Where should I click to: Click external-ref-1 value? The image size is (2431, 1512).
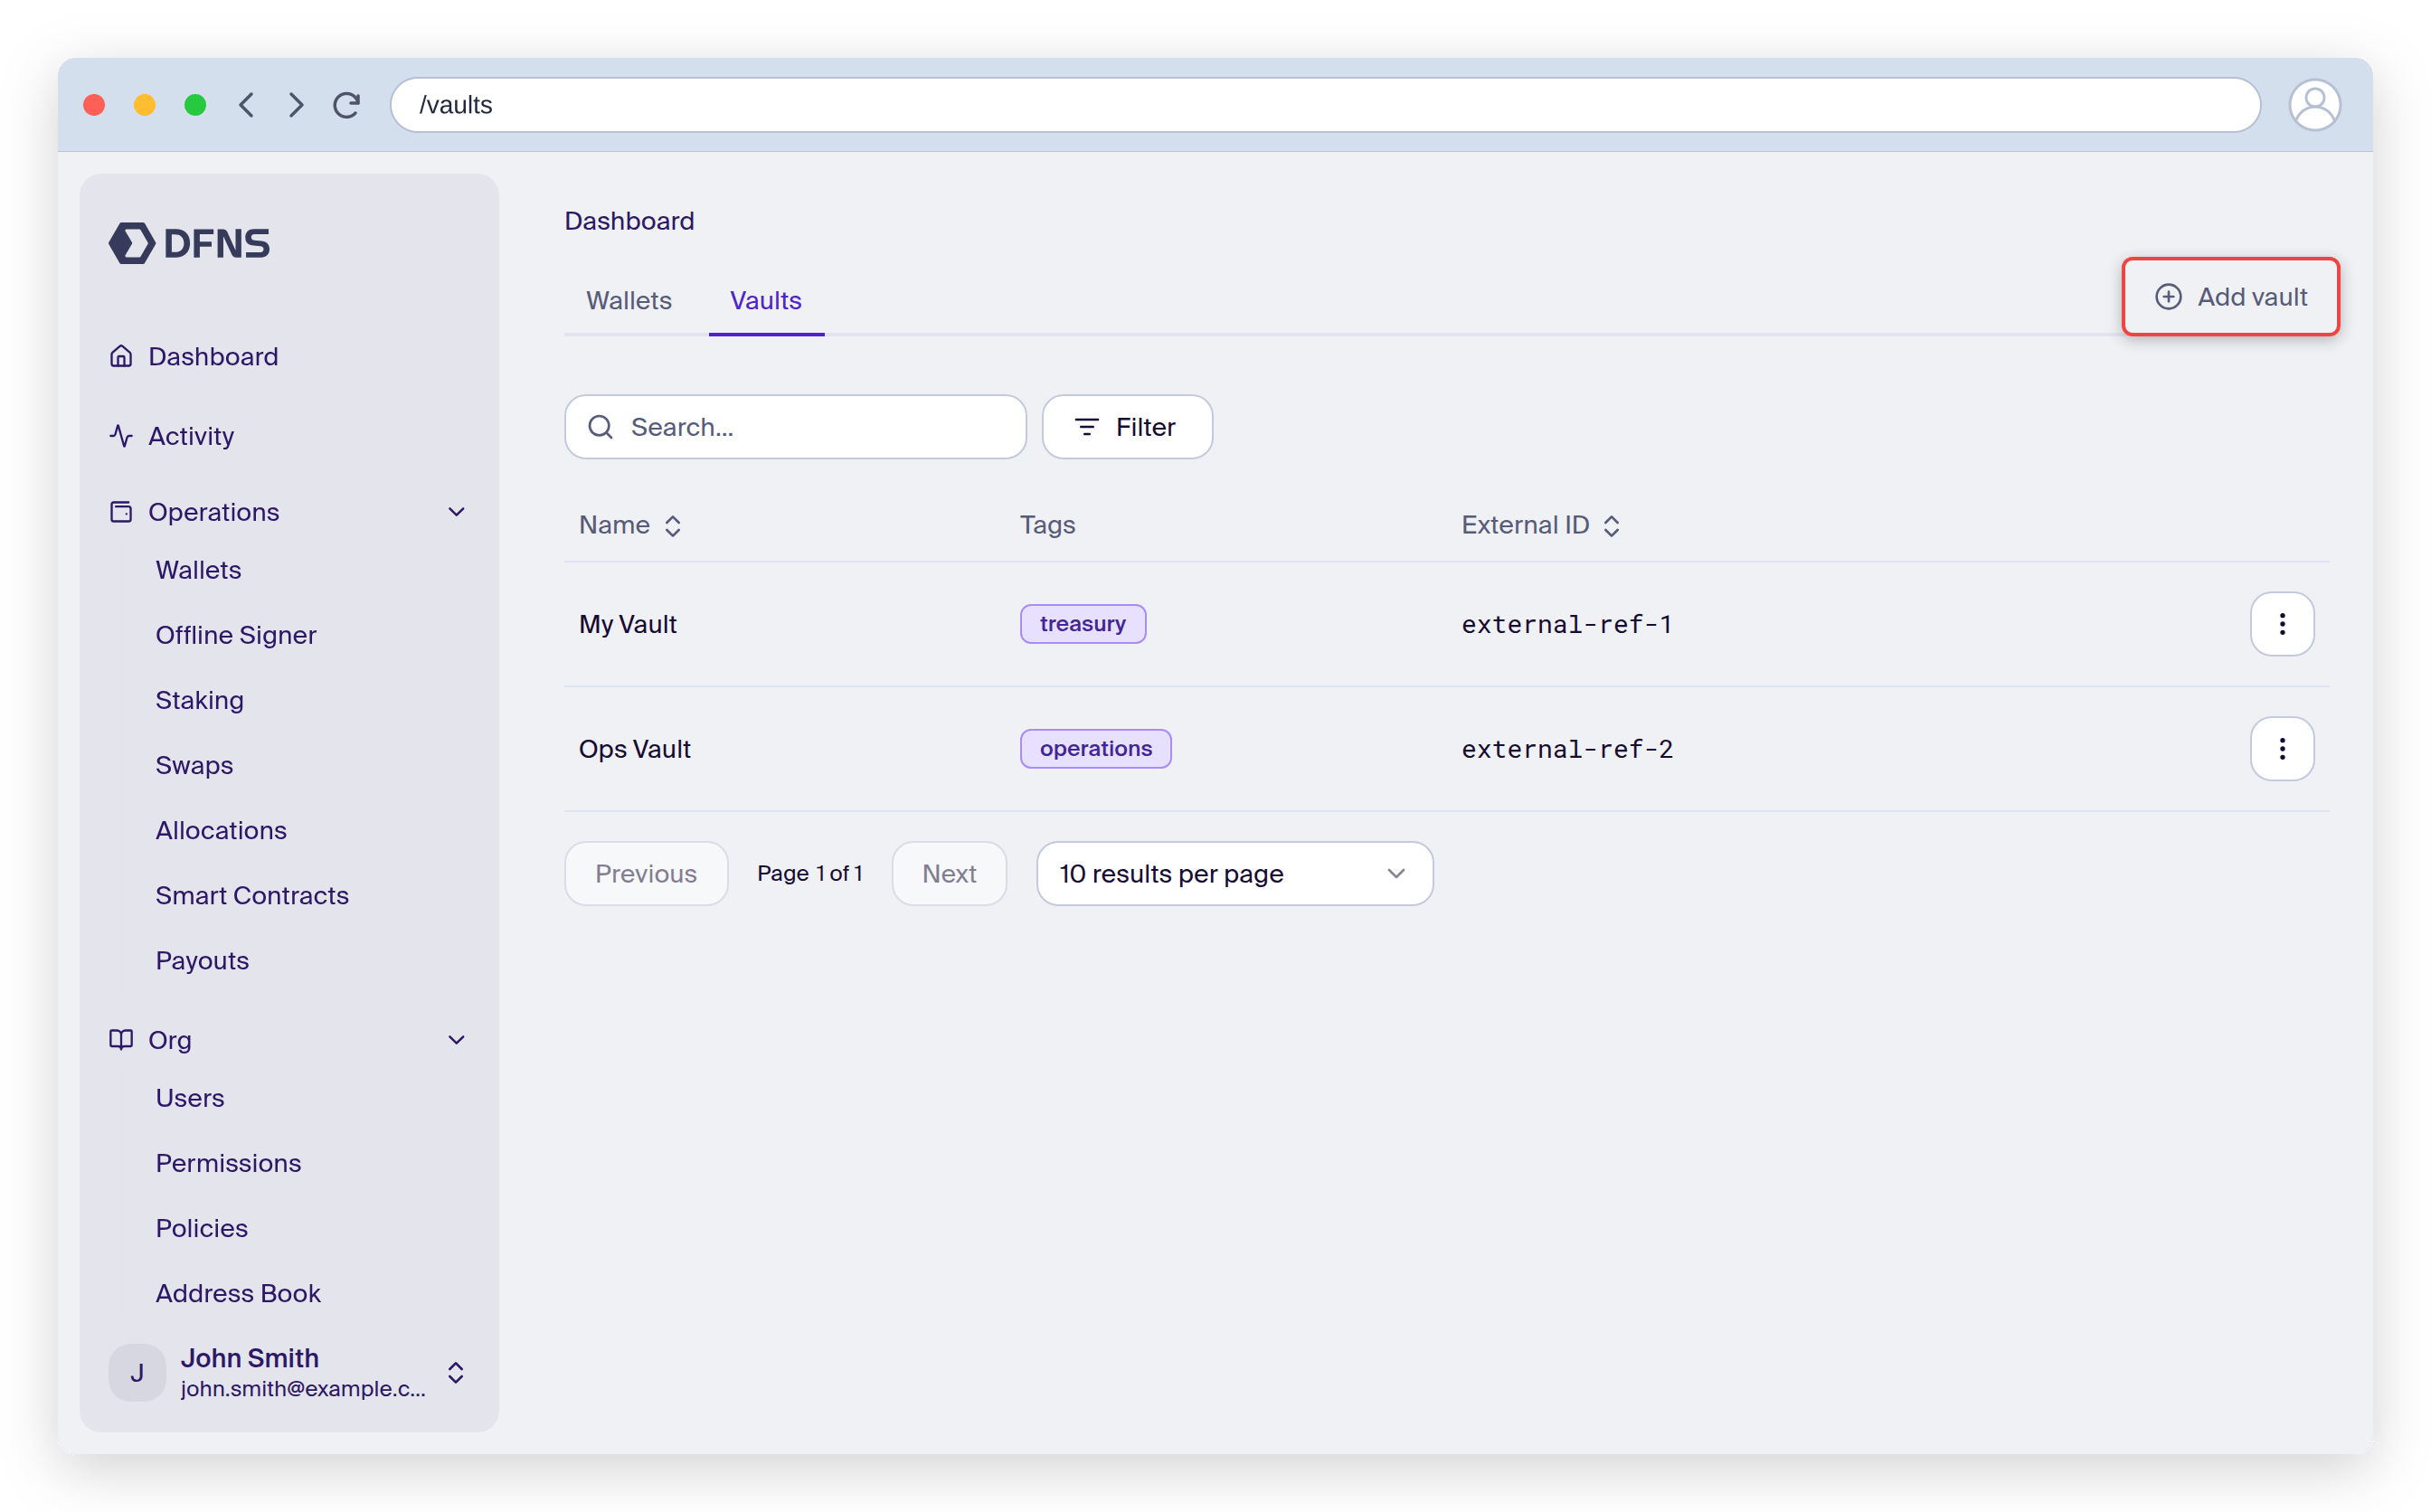pos(1566,624)
